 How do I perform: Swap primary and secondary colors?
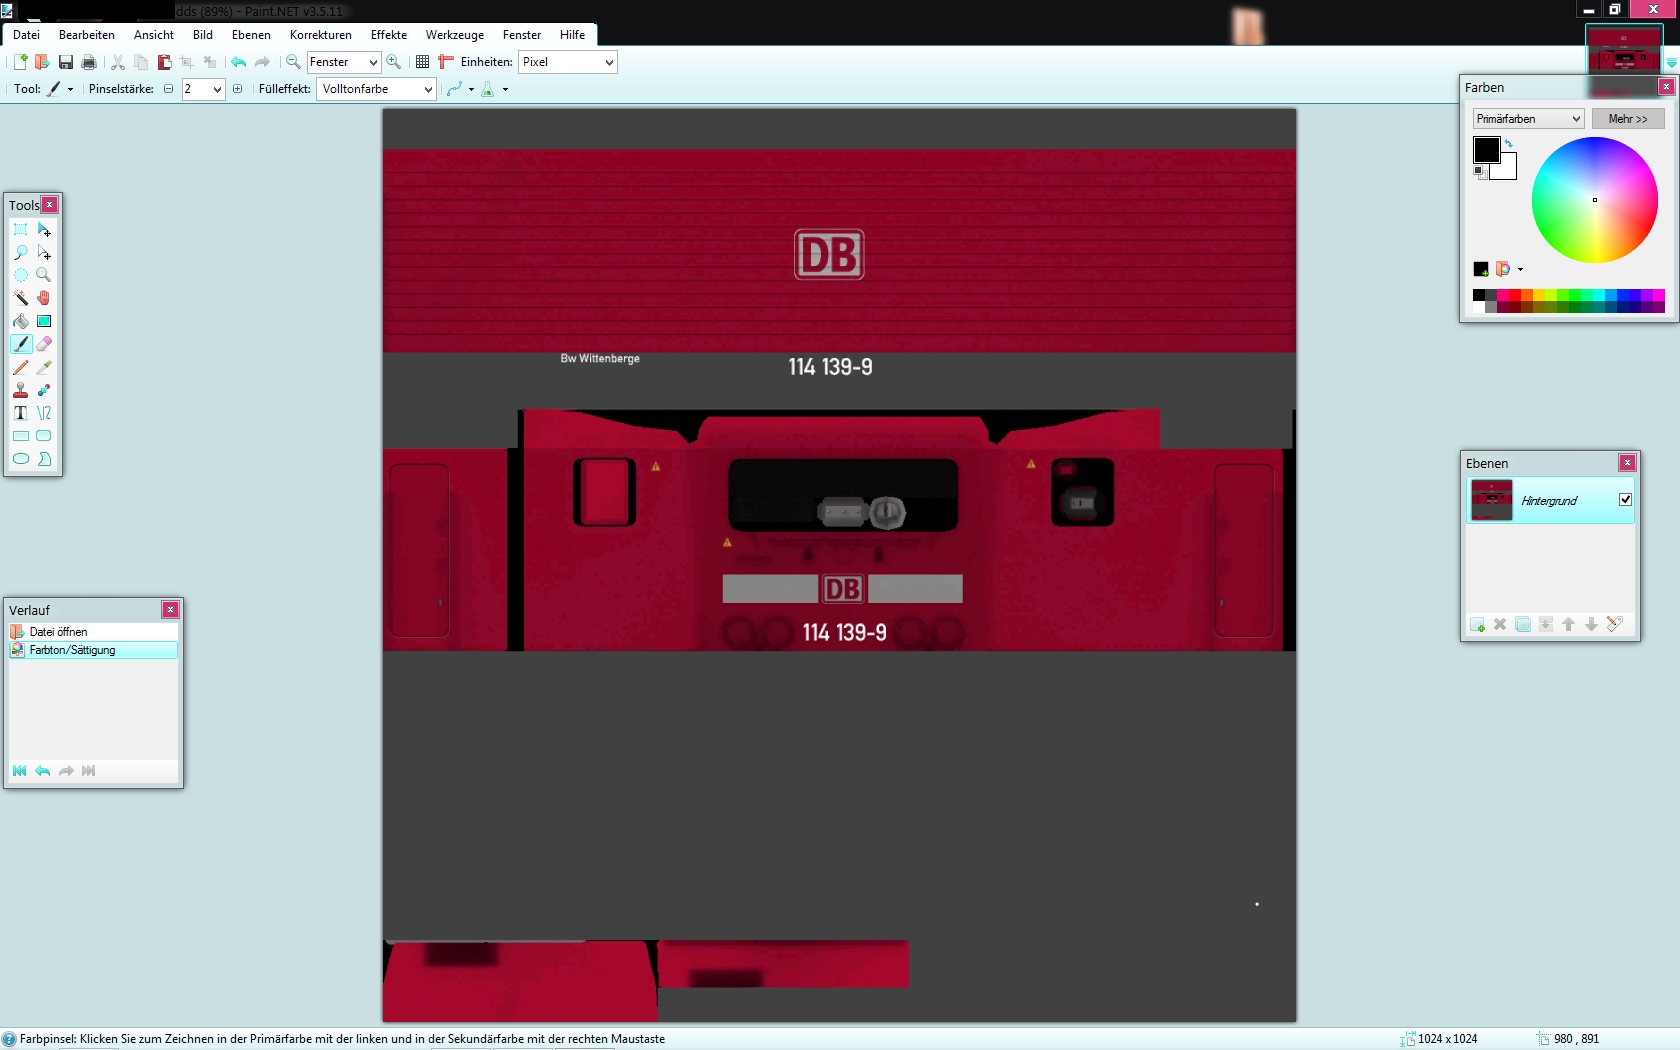pos(1509,144)
